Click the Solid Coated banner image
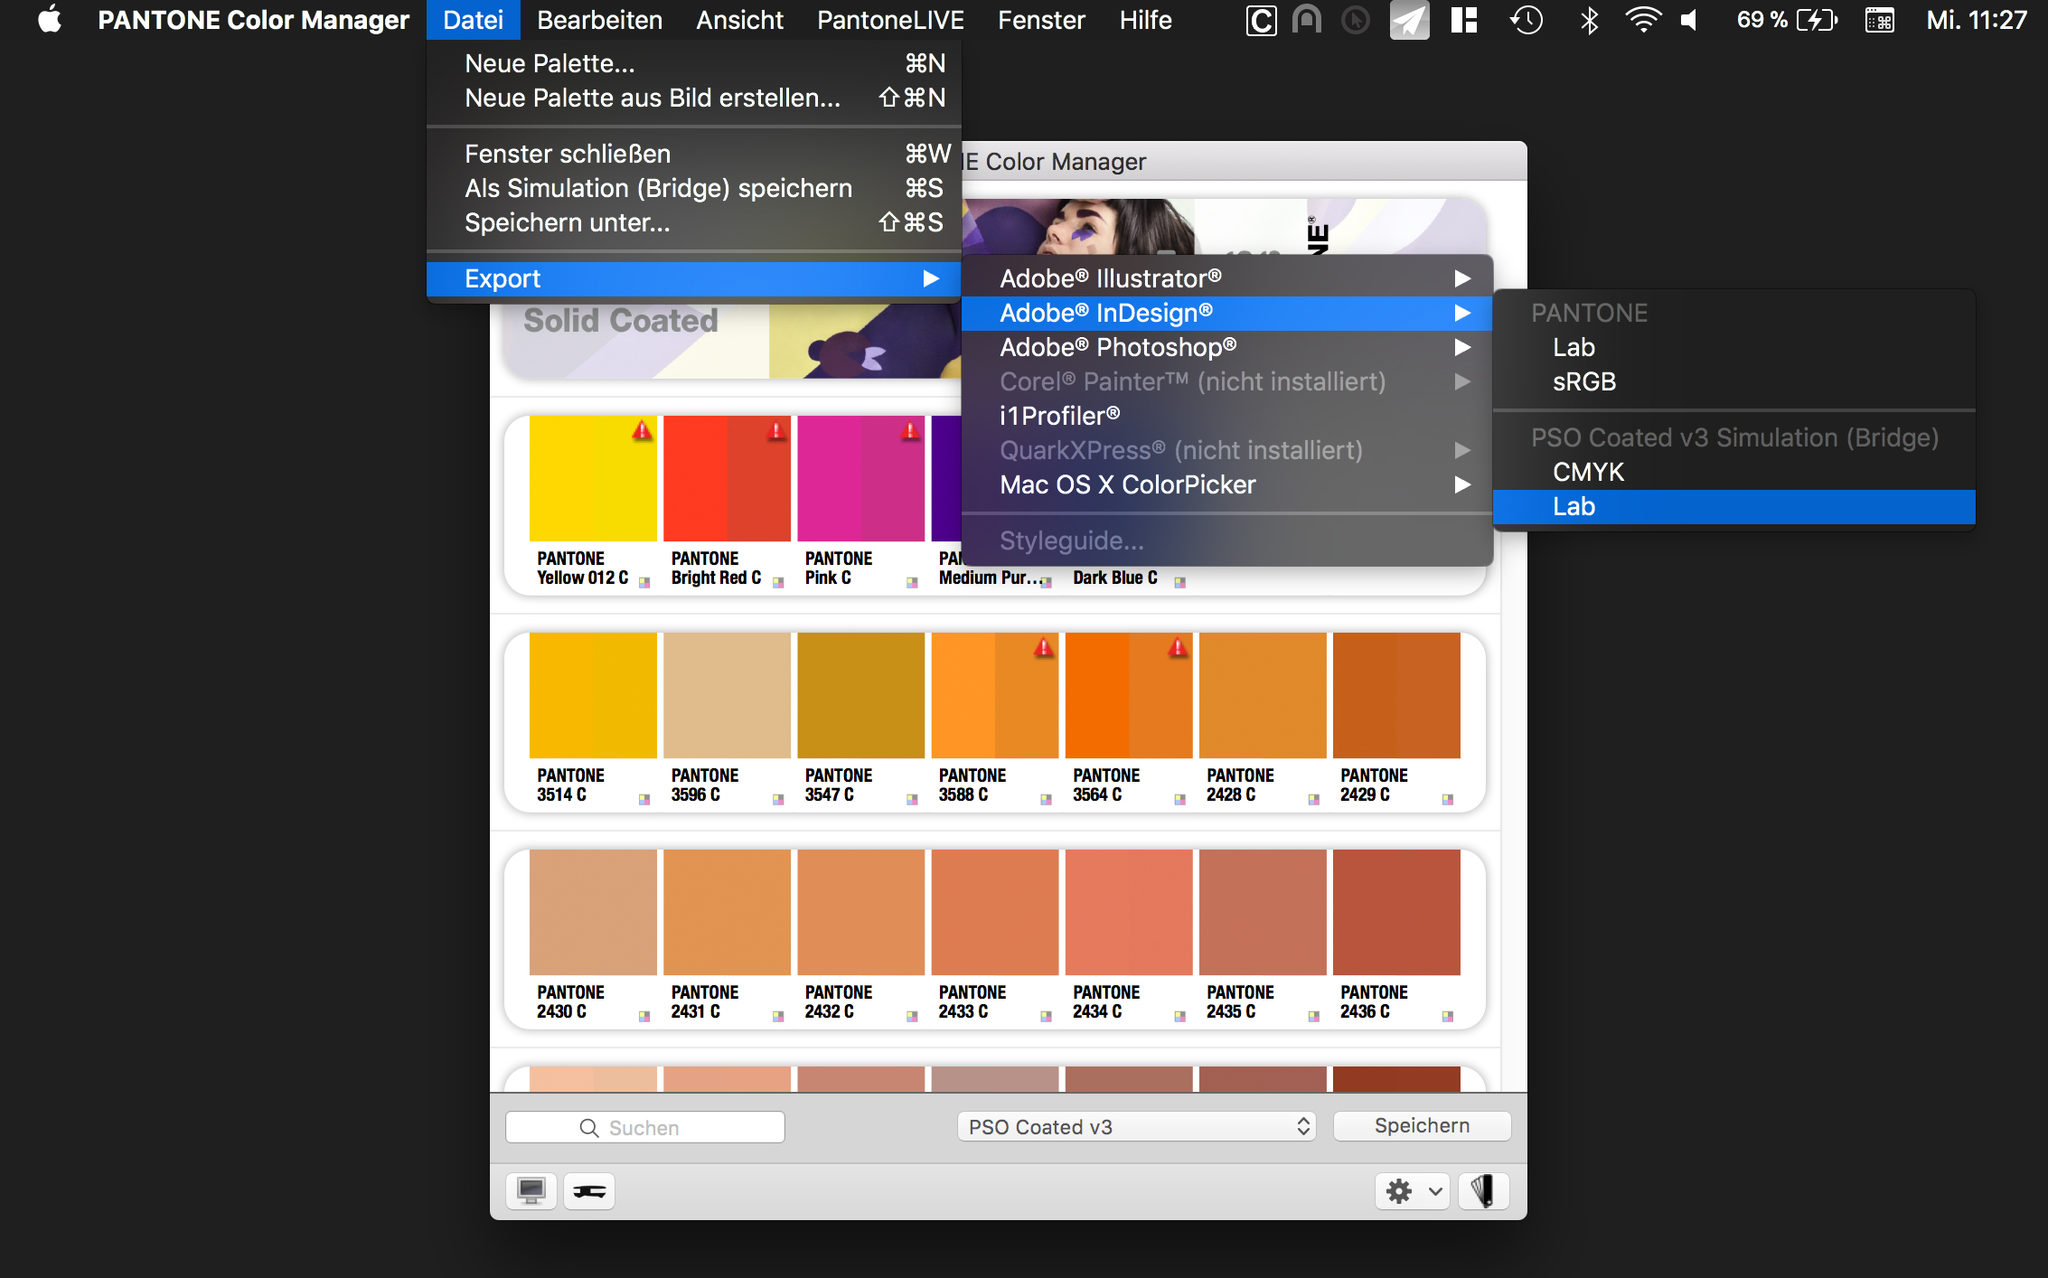 [730, 340]
